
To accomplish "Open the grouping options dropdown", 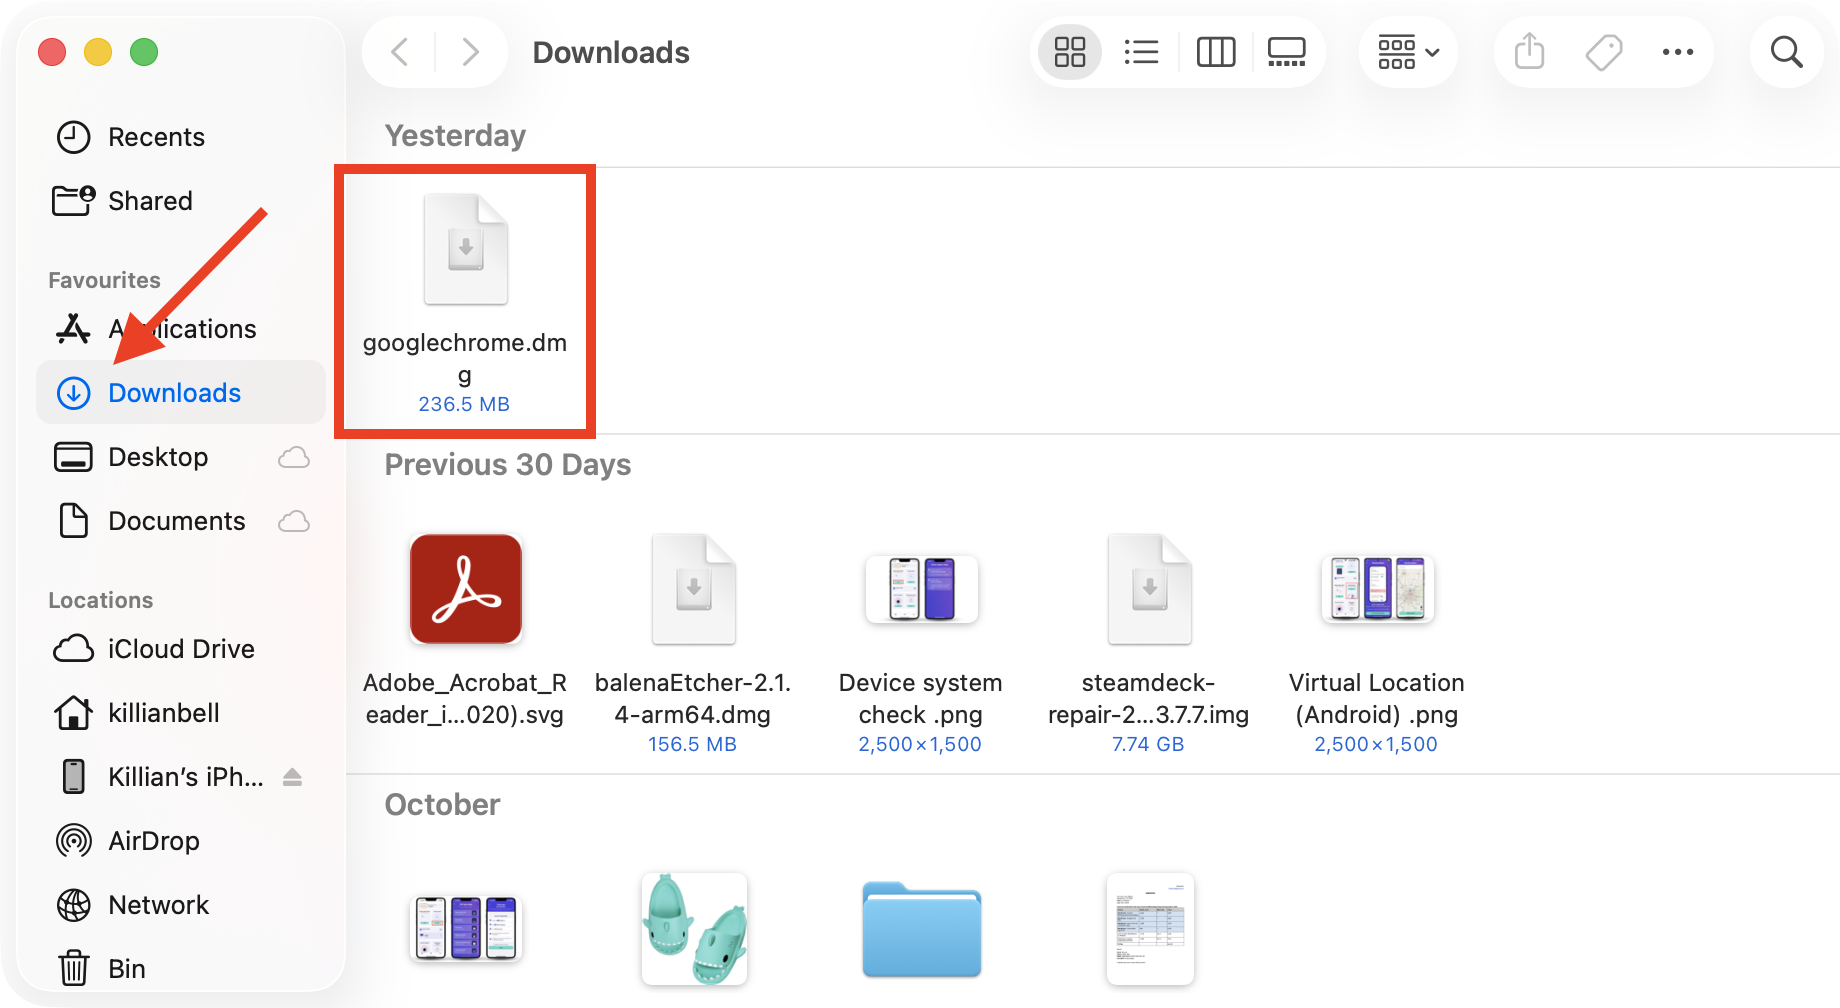I will click(x=1407, y=52).
